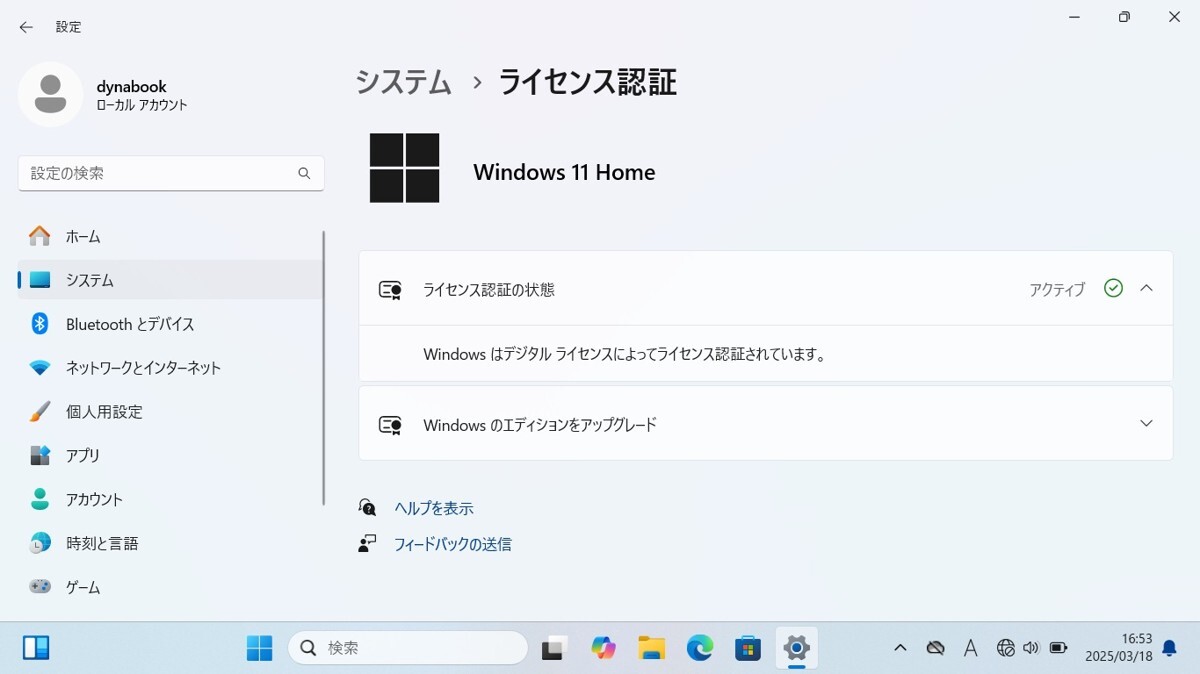Image resolution: width=1200 pixels, height=674 pixels.
Task: Launch Copilot from the taskbar
Action: coord(603,648)
